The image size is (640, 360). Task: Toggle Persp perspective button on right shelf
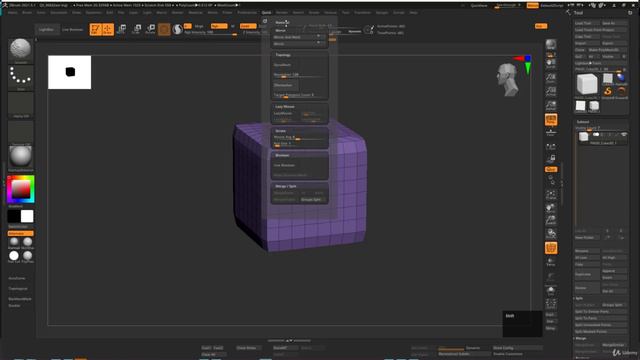click(551, 120)
